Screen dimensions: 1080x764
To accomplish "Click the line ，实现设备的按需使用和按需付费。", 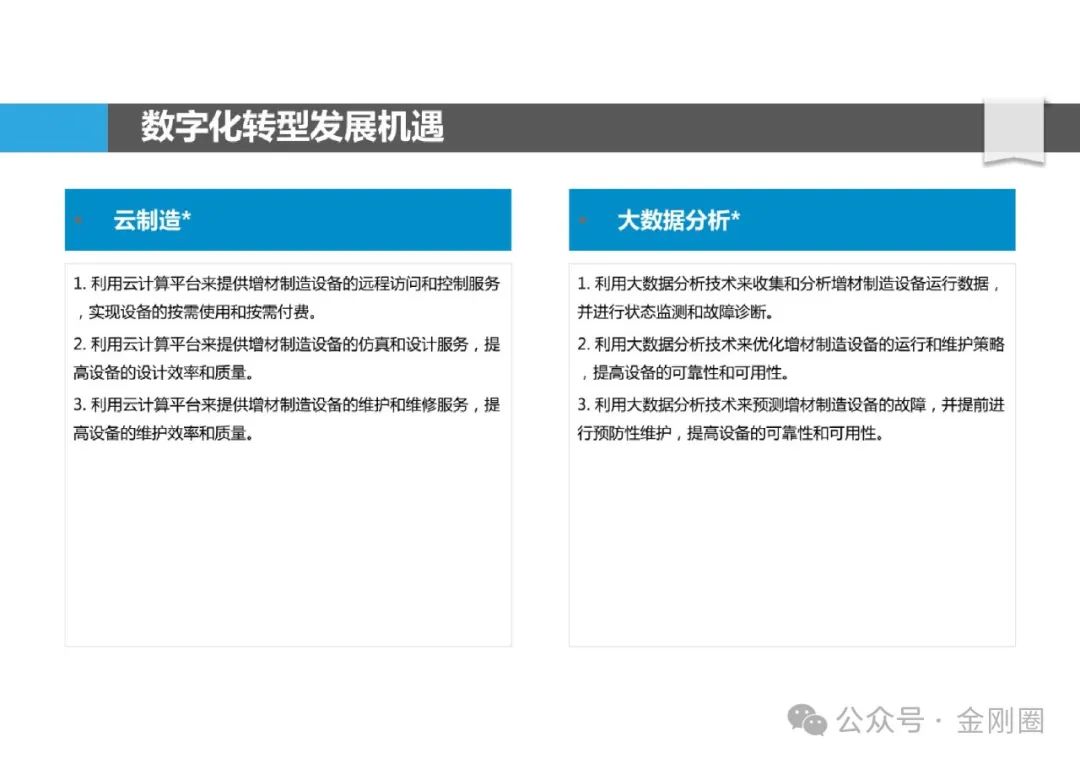I will point(196,312).
